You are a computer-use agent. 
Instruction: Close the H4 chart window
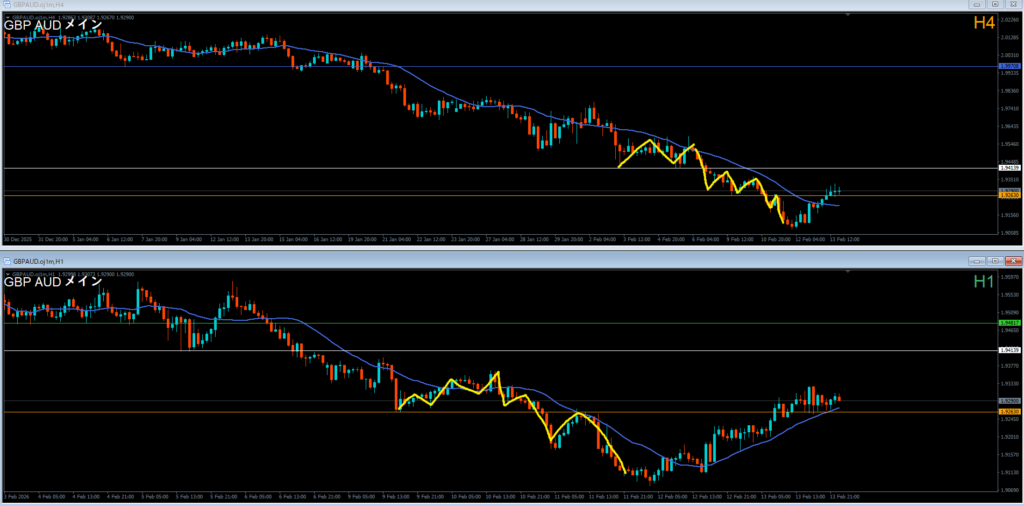1011,4
